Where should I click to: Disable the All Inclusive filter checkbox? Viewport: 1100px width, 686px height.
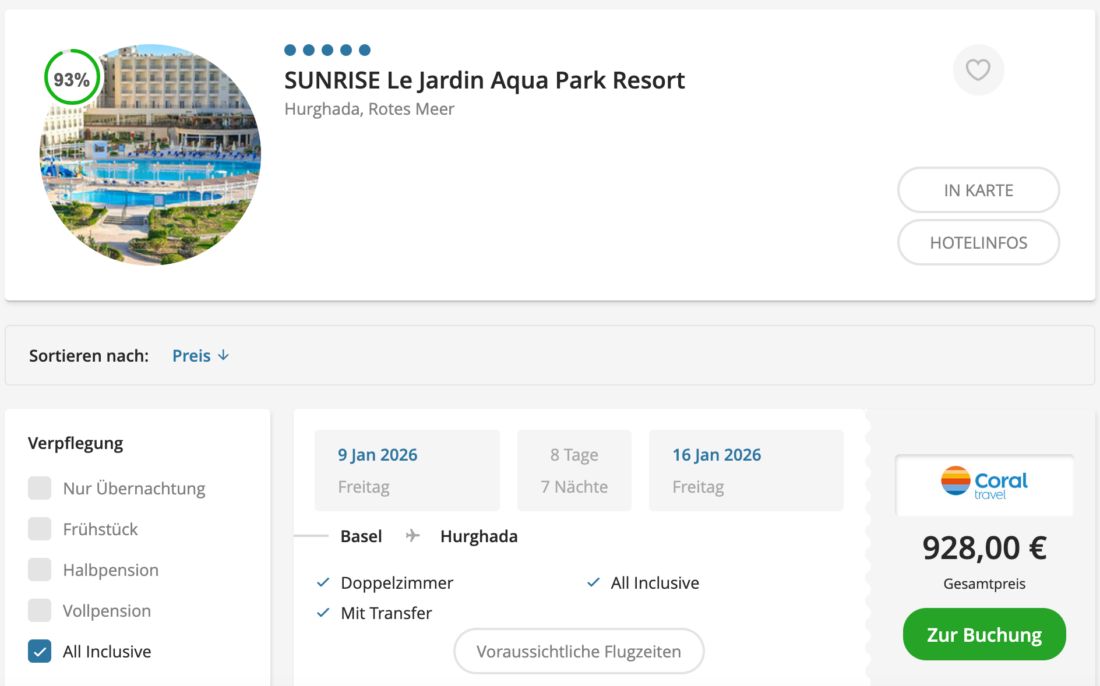[39, 651]
